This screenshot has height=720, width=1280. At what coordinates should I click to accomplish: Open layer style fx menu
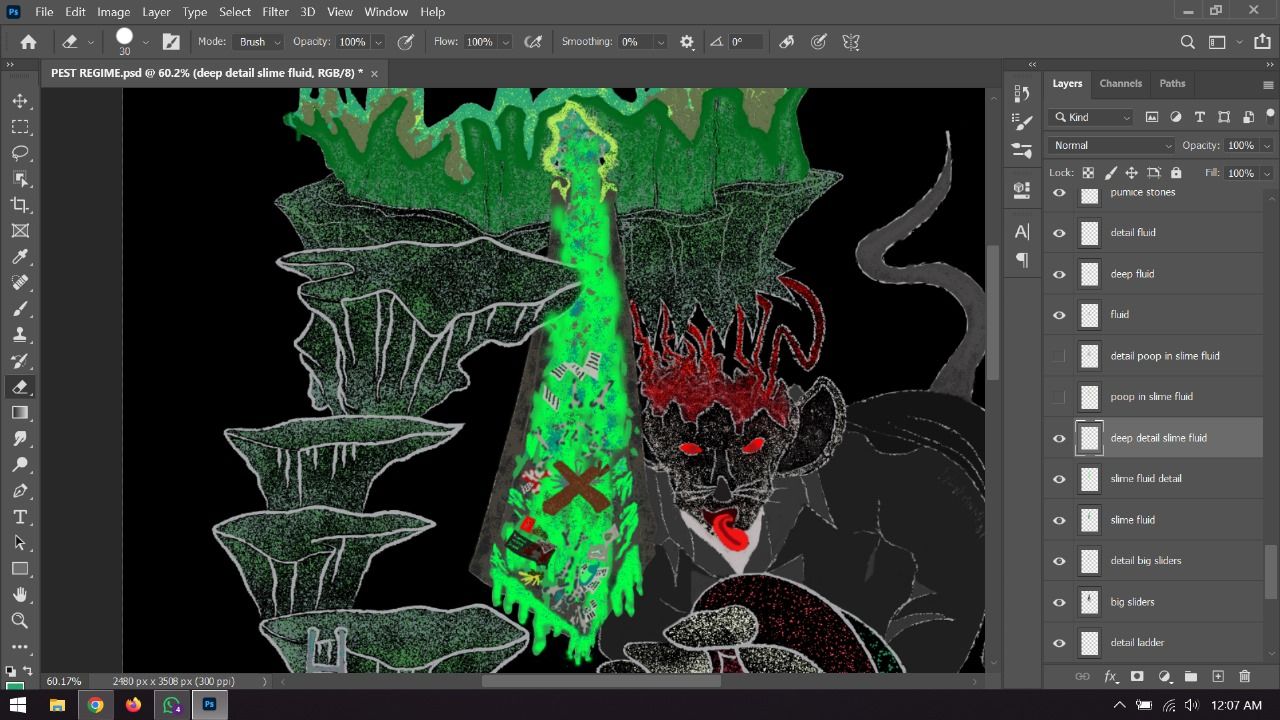(1110, 677)
